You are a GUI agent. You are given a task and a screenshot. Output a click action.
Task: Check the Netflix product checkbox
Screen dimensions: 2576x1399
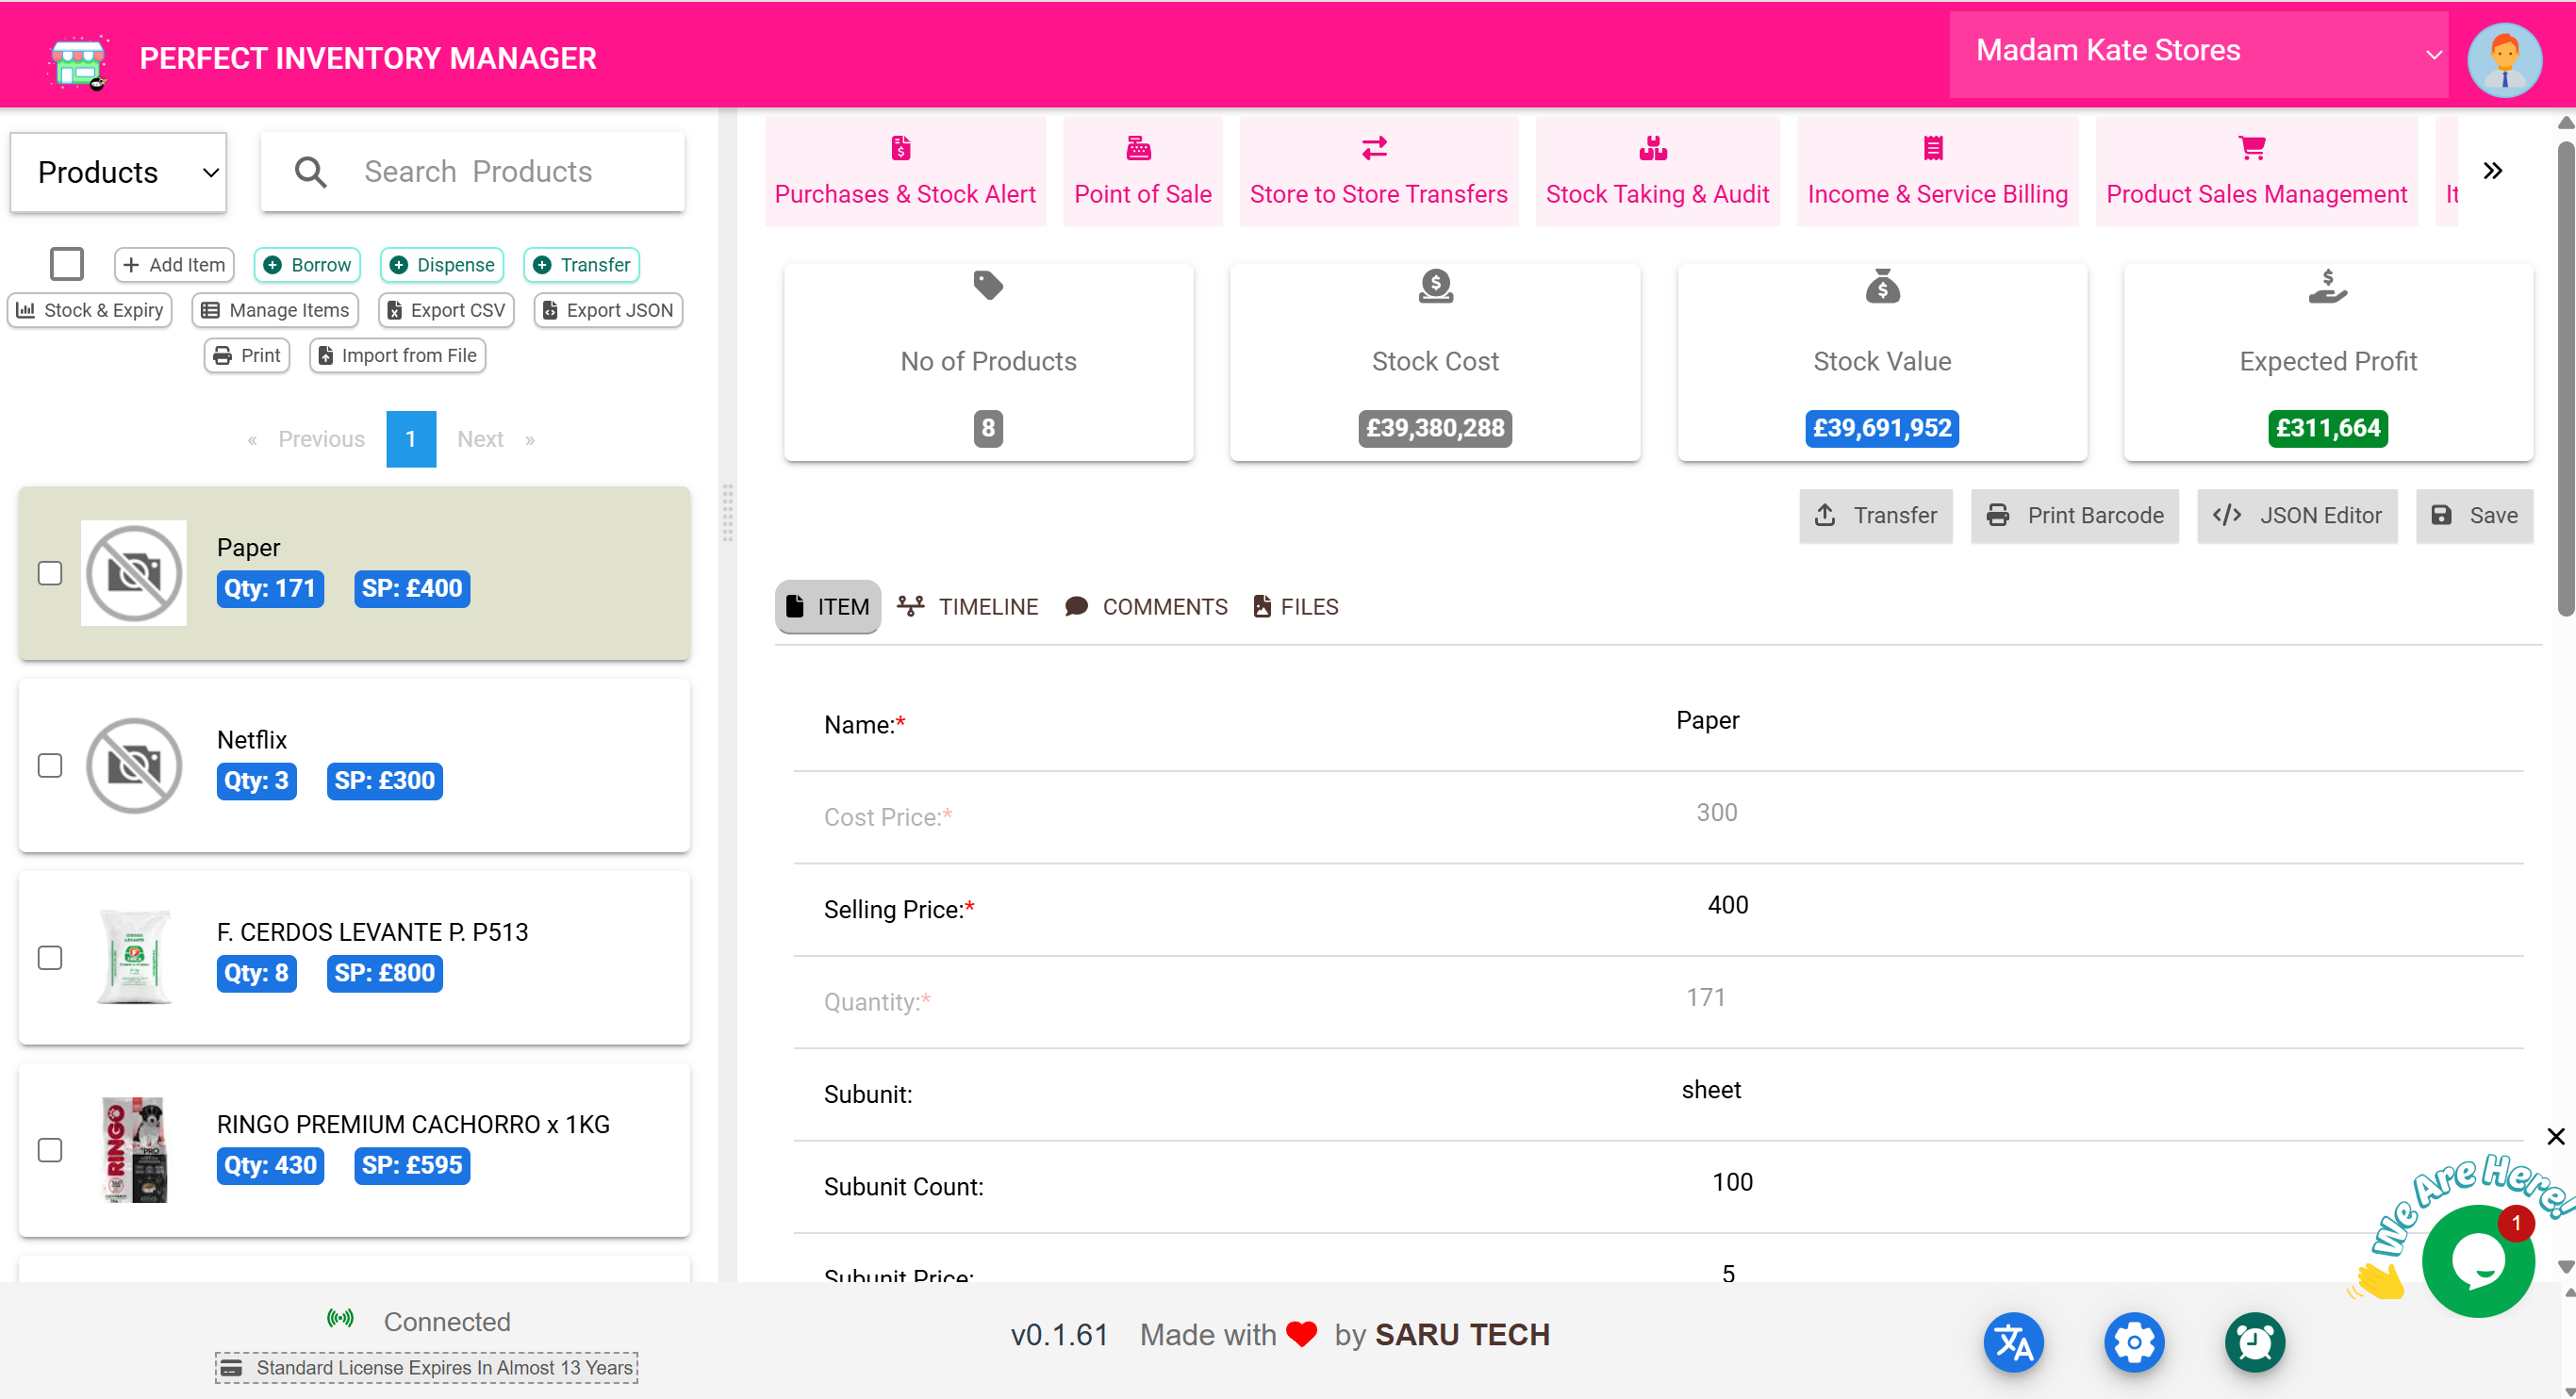coord(50,766)
